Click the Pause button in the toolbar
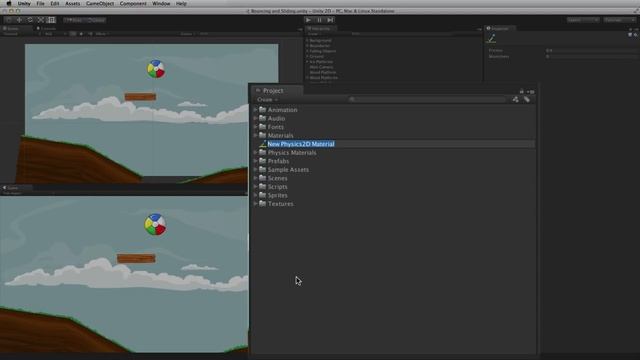 [x=319, y=20]
